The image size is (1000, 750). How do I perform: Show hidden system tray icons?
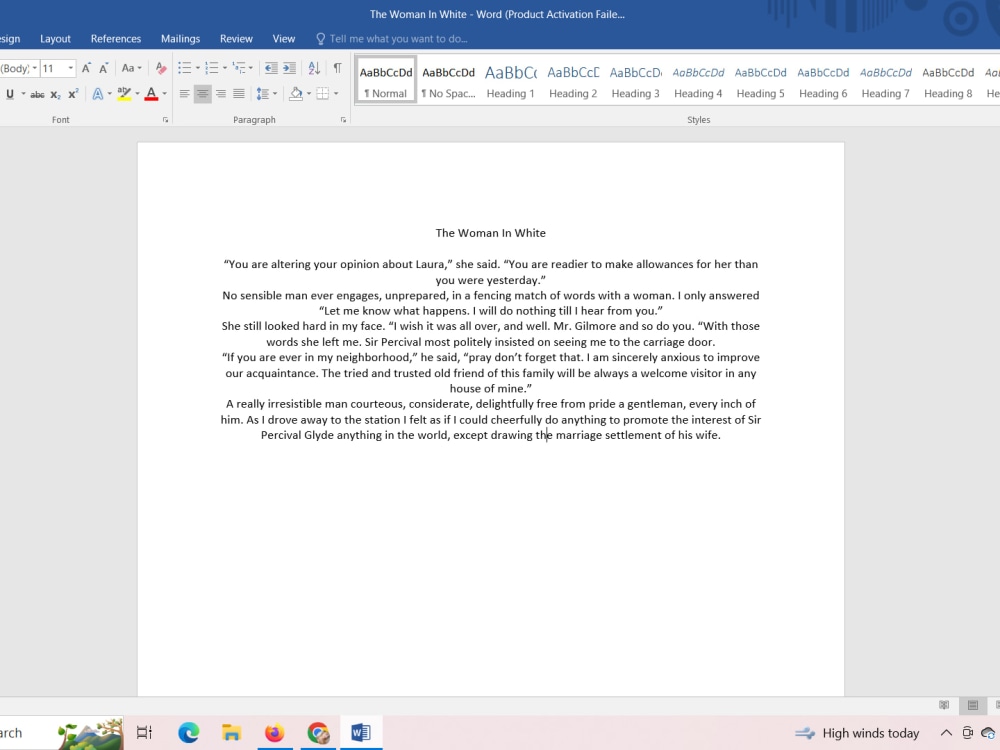(946, 733)
